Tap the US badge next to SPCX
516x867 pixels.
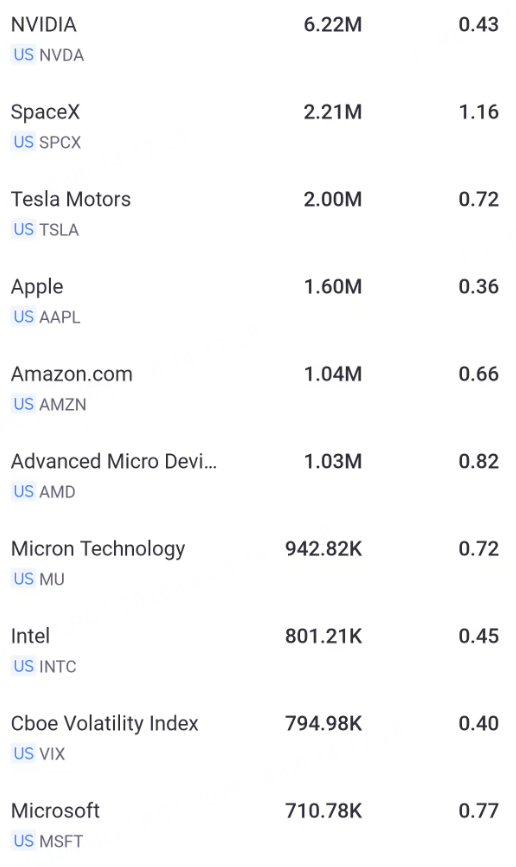click(24, 142)
